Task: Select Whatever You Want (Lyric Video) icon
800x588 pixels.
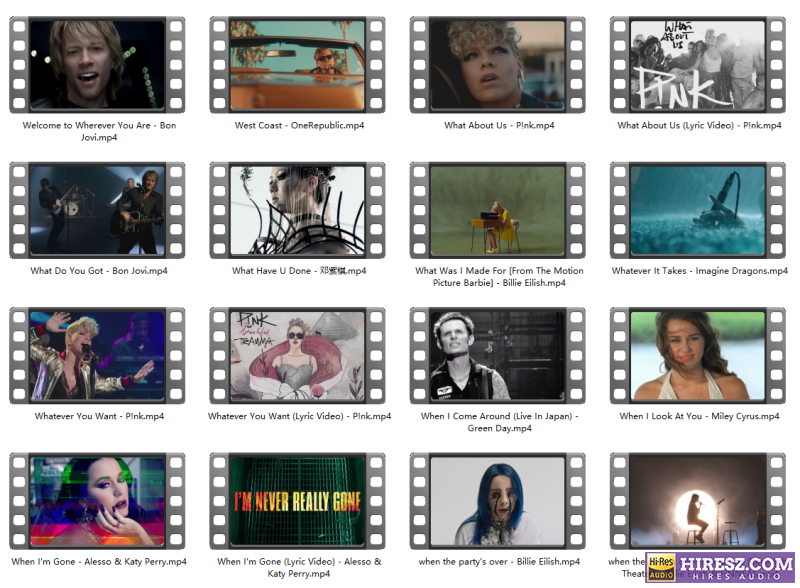Action: [297, 355]
